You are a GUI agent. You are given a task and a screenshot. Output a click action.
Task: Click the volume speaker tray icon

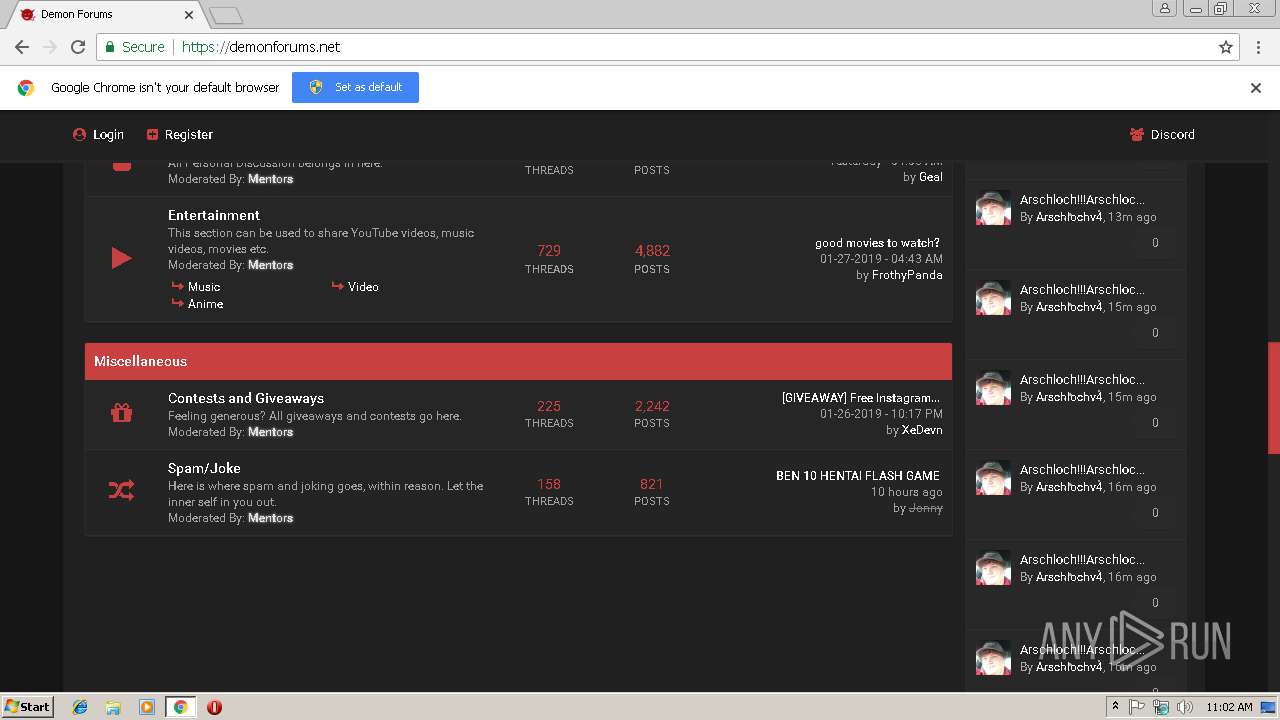(x=1185, y=707)
